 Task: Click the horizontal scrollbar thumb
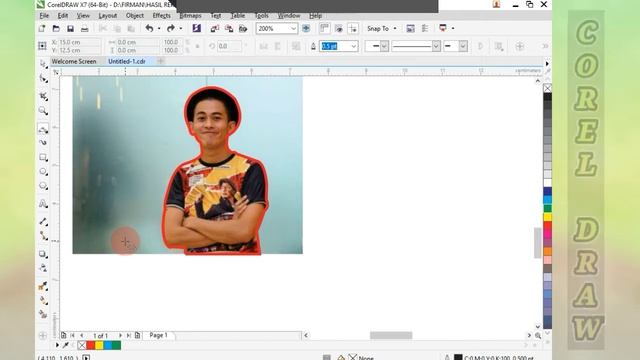pos(391,336)
